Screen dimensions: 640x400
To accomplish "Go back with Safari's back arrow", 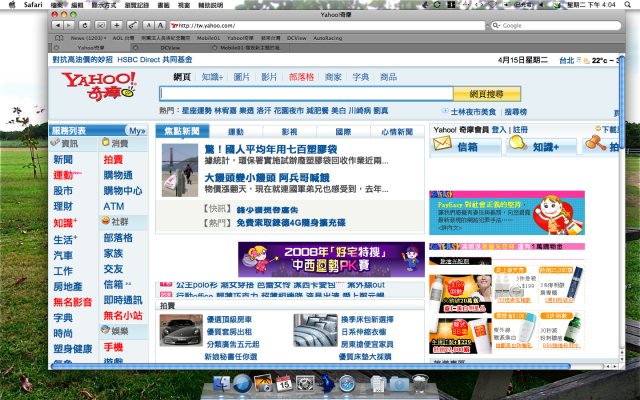I will [x=58, y=25].
